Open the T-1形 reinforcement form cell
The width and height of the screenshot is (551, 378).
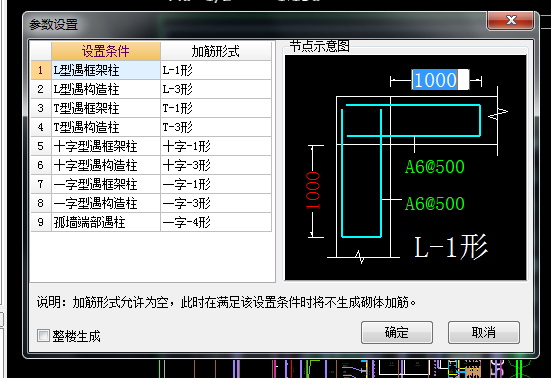click(x=216, y=108)
